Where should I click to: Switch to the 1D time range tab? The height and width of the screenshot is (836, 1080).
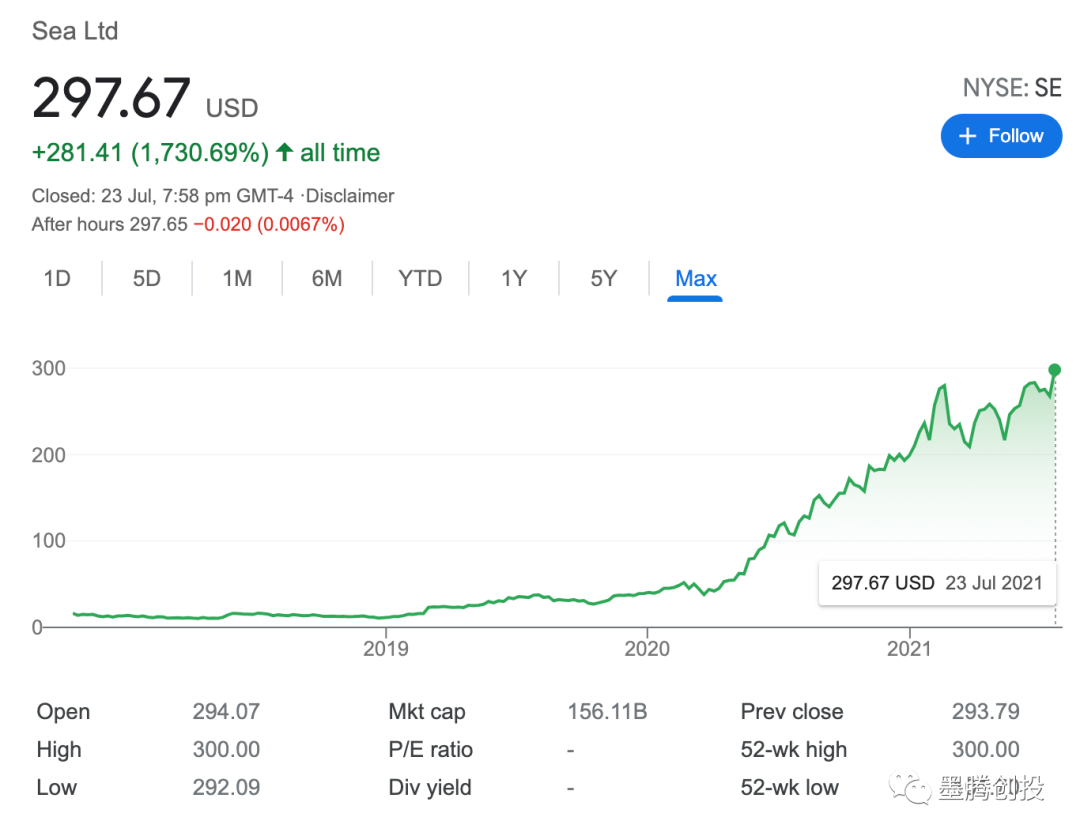[x=57, y=279]
